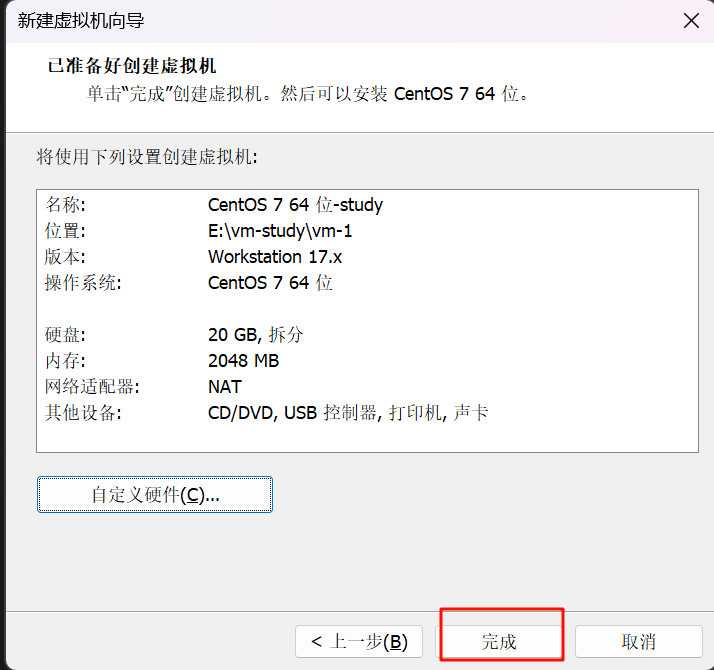Click the 网络适配器: label
The image size is (714, 670).
[92, 387]
